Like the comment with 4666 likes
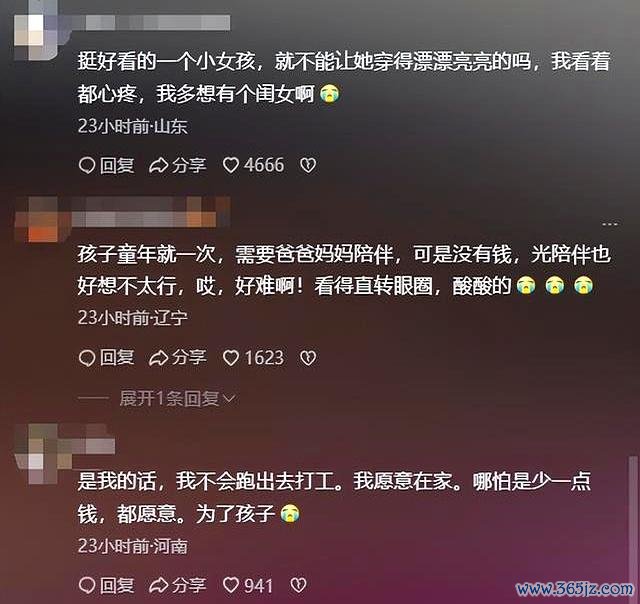The width and height of the screenshot is (640, 604). click(253, 165)
